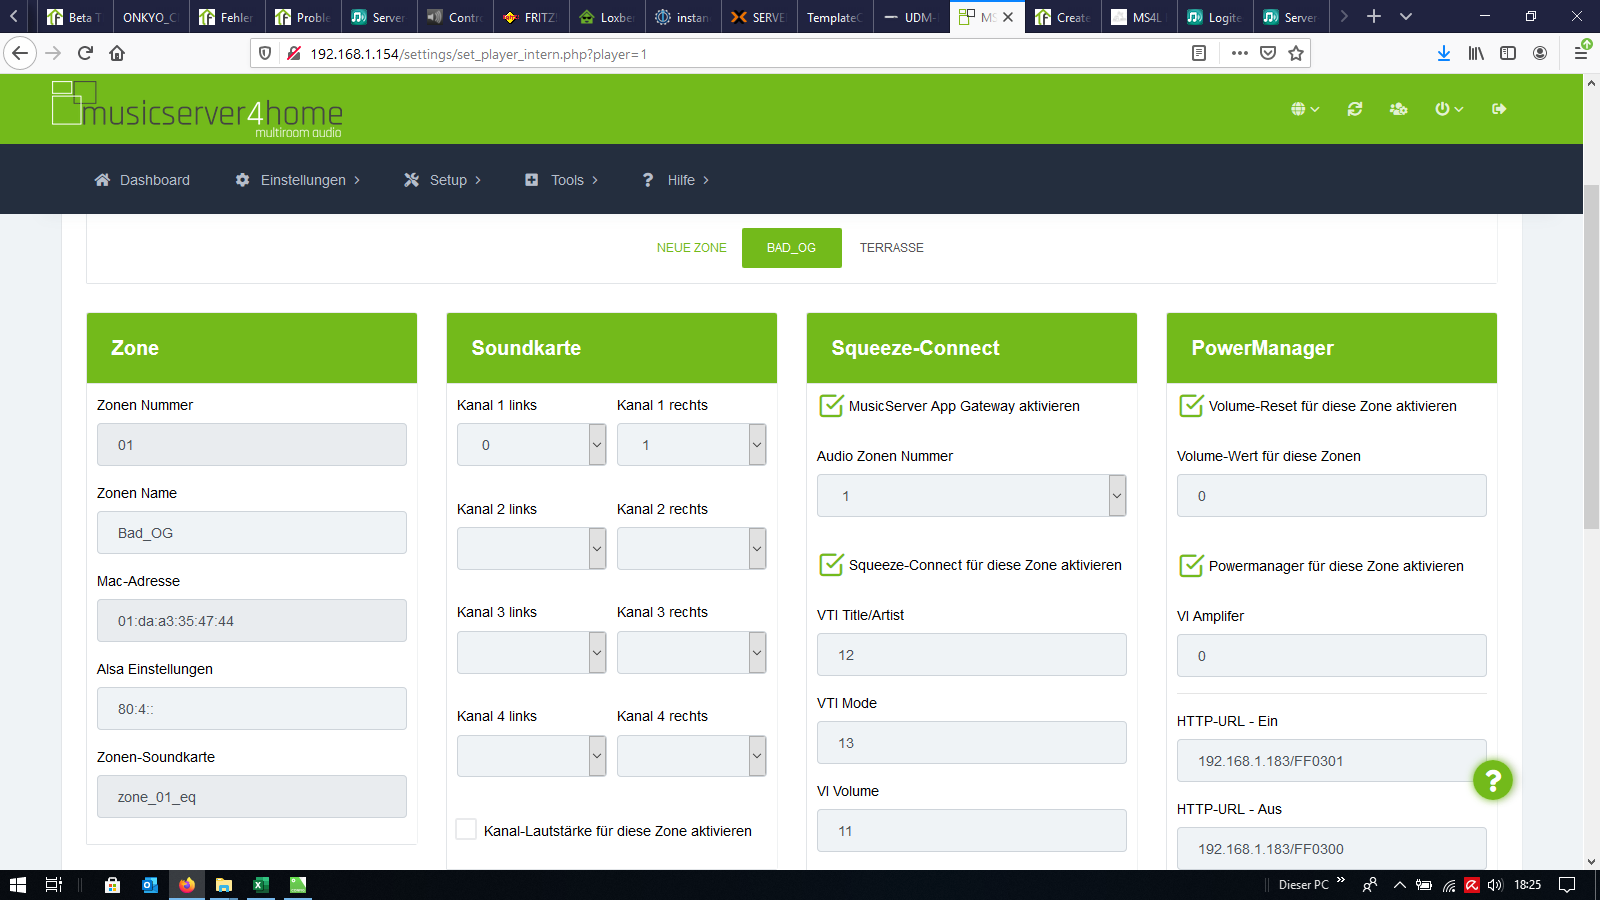Switch to the ONKYO browser tab
Image resolution: width=1600 pixels, height=900 pixels.
click(150, 17)
